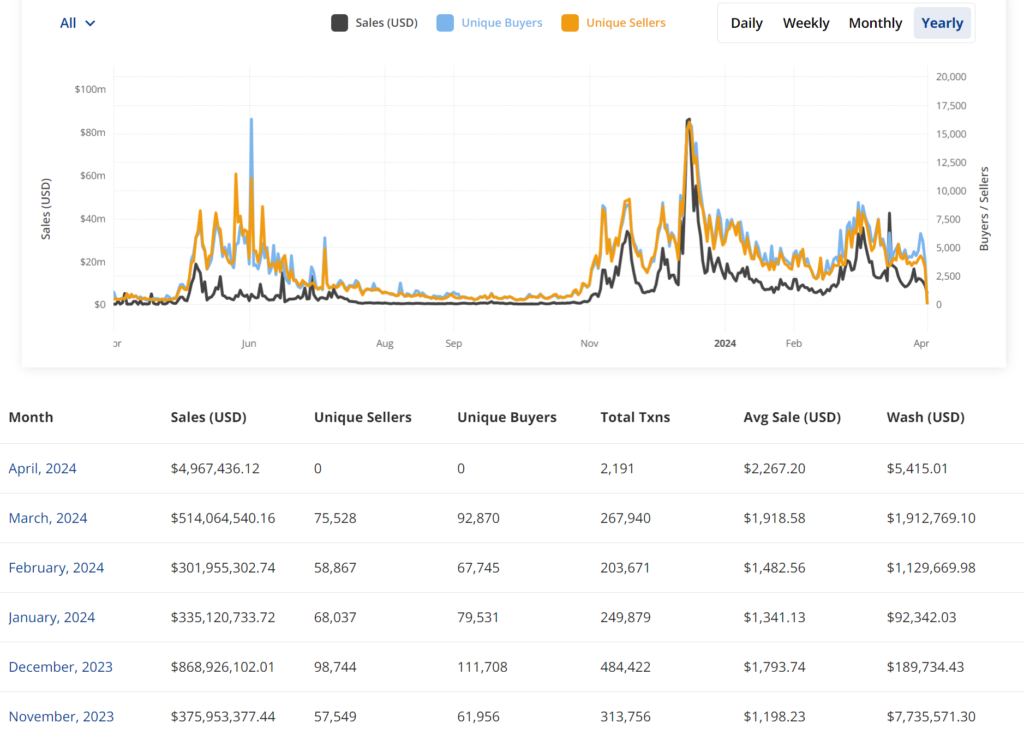The width and height of the screenshot is (1024, 741).
Task: Open the February, 2024 month link
Action: 56,567
